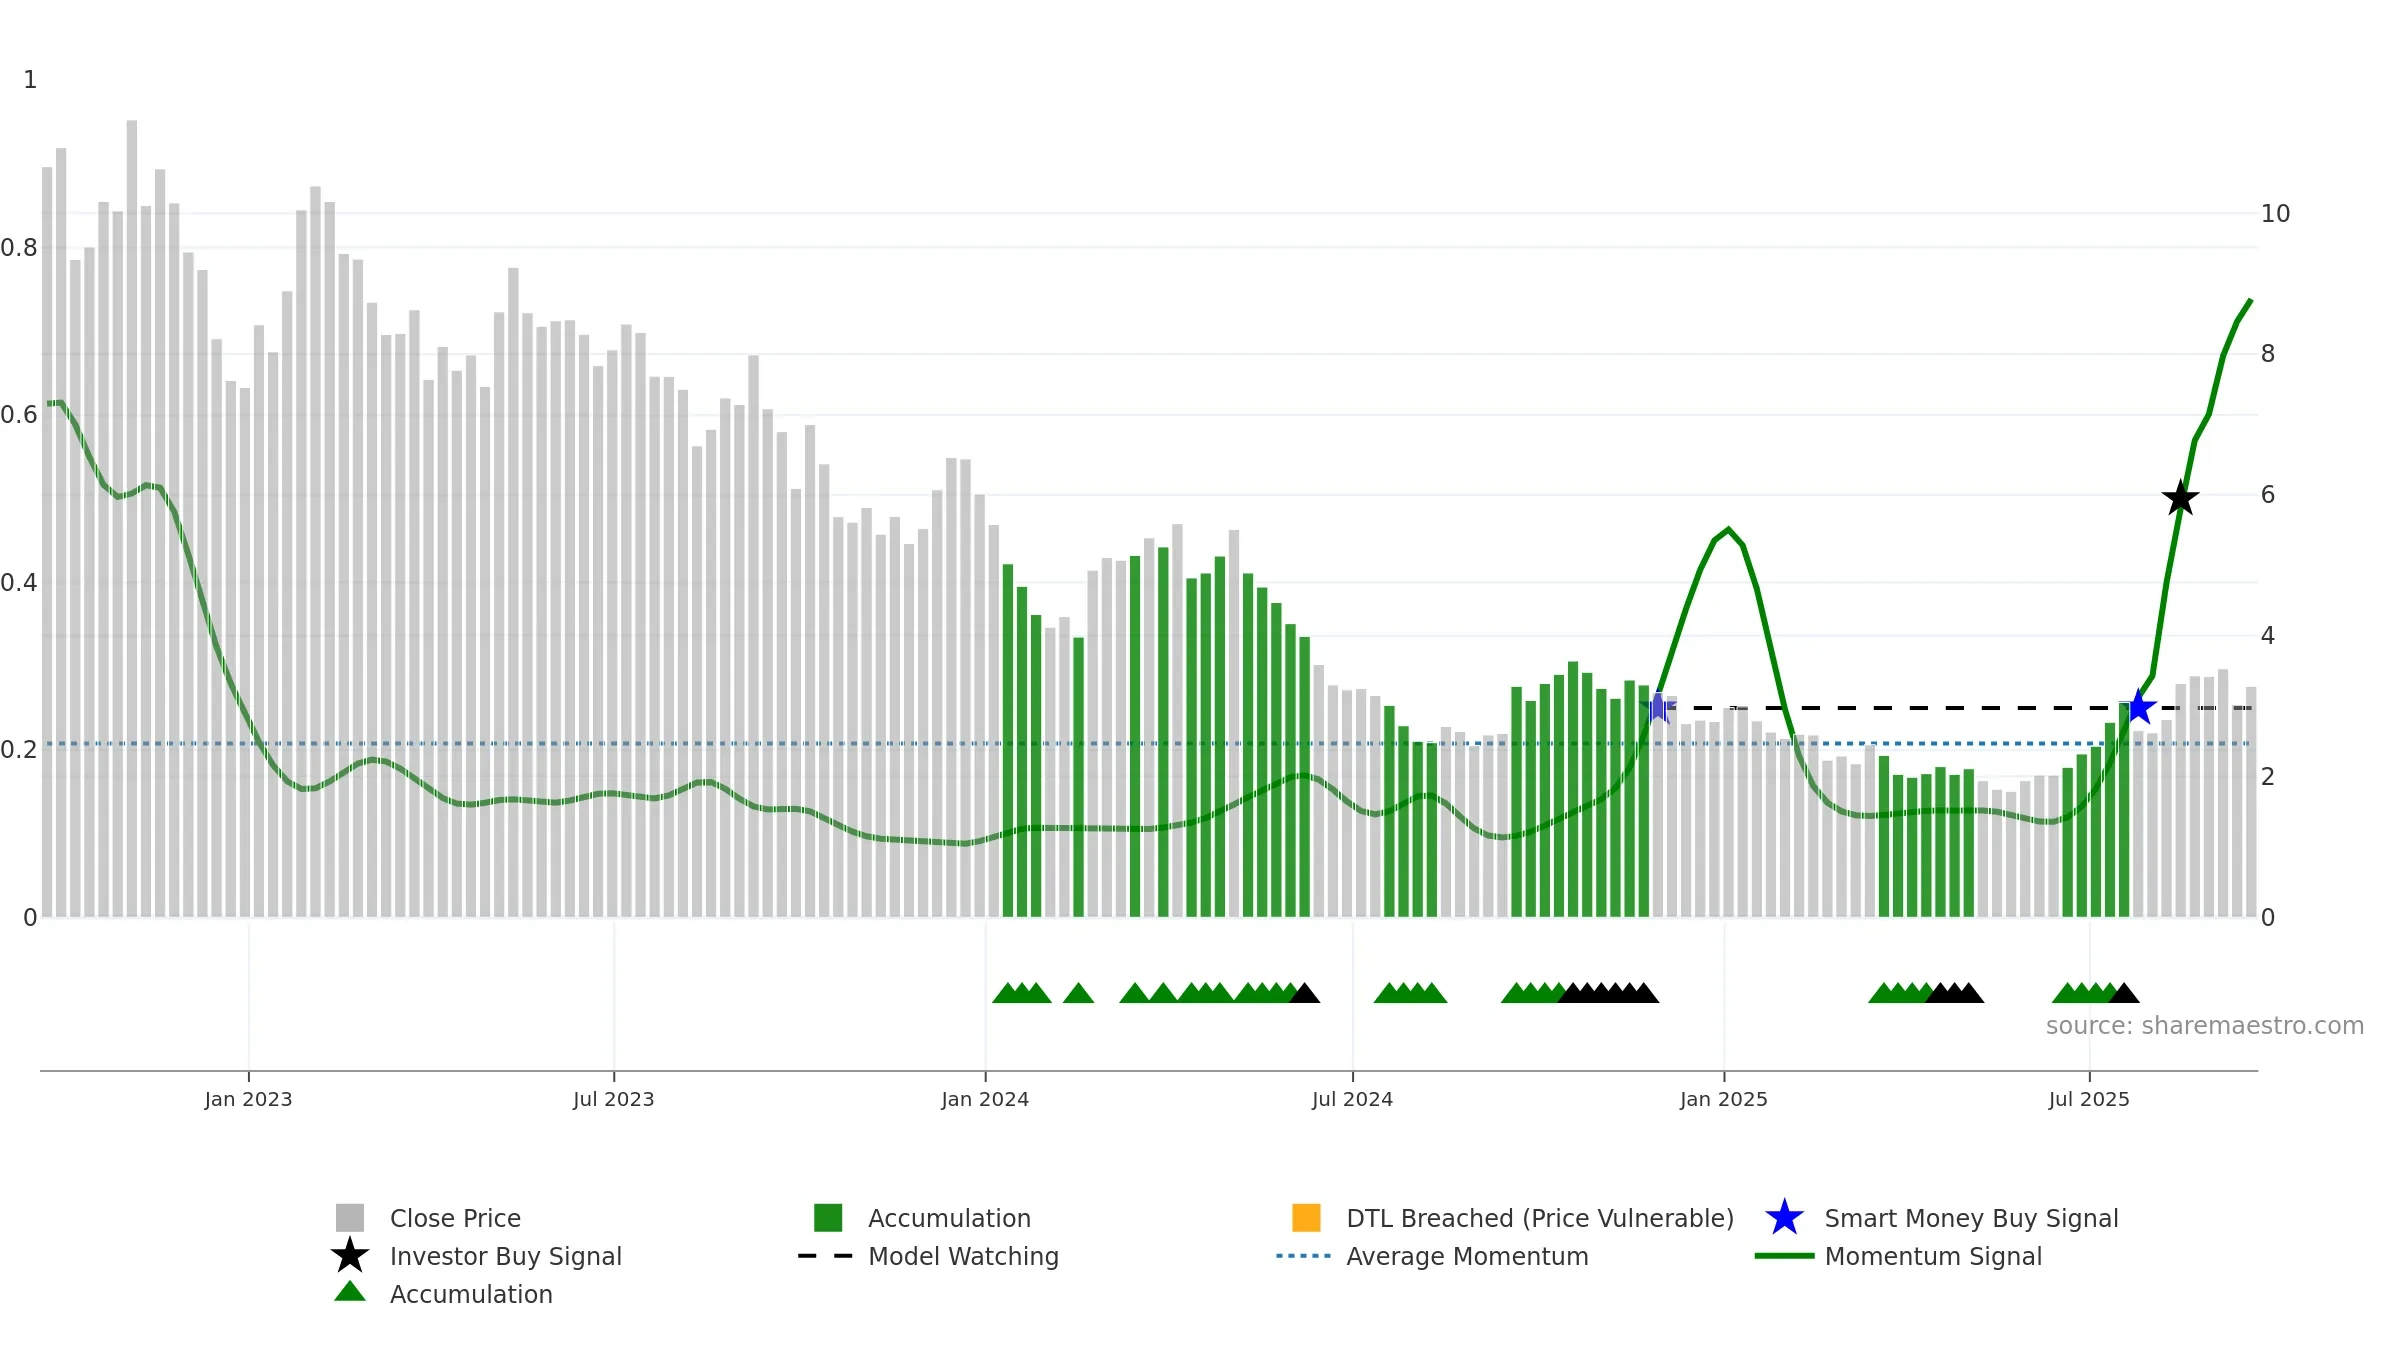The height and width of the screenshot is (1350, 2400).
Task: Click the Momentum Signal legend line
Action: tap(1784, 1256)
